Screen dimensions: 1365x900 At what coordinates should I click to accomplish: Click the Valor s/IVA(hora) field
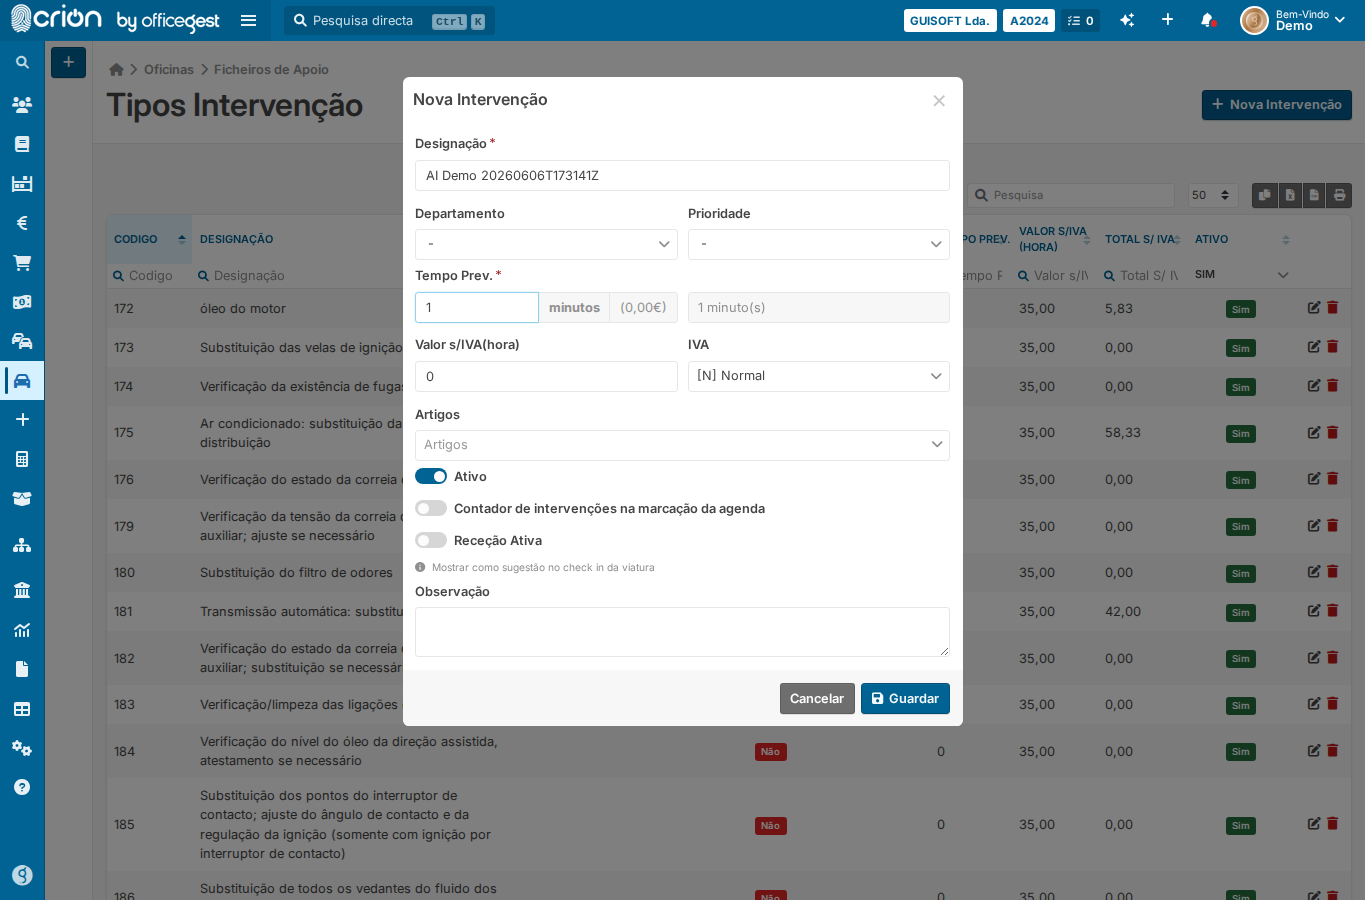[546, 376]
